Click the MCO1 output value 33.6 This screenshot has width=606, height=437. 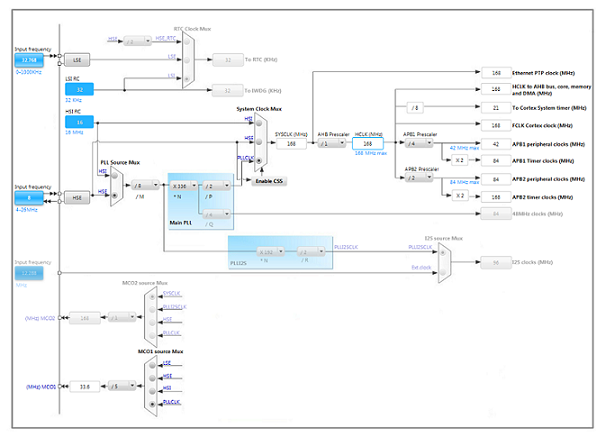(85, 386)
